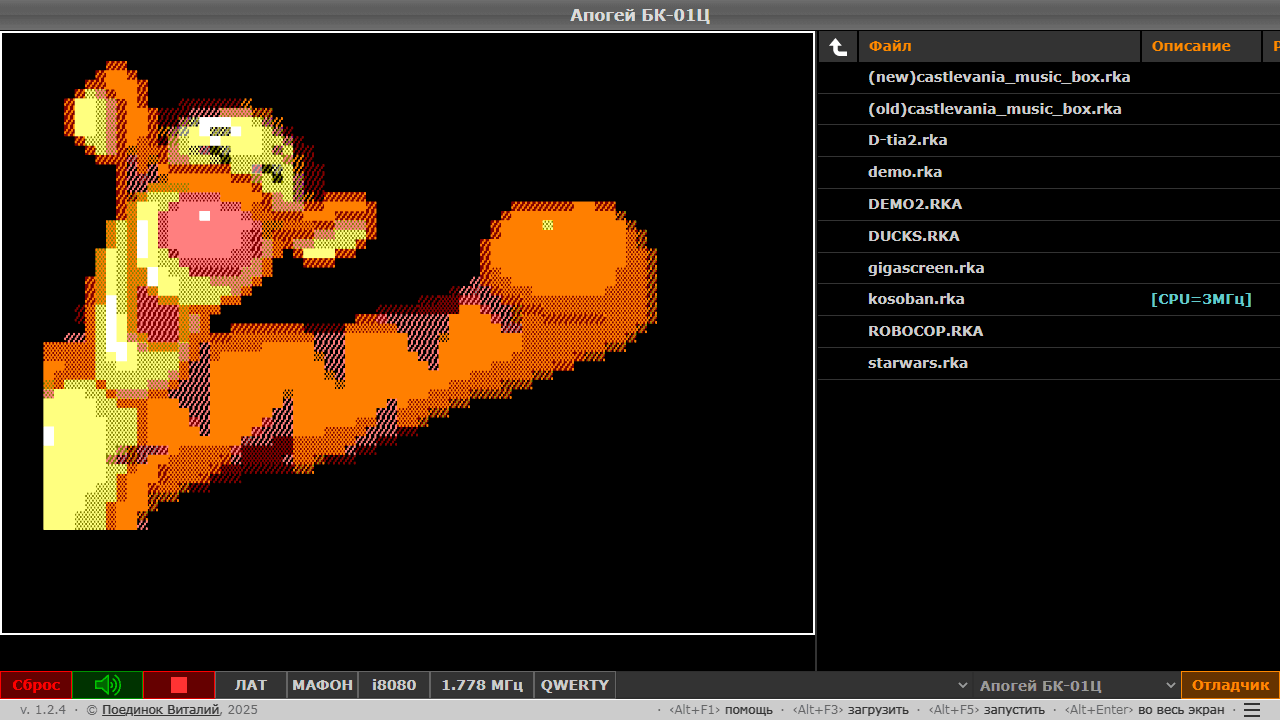Click the запустить run link

(x=1014, y=710)
